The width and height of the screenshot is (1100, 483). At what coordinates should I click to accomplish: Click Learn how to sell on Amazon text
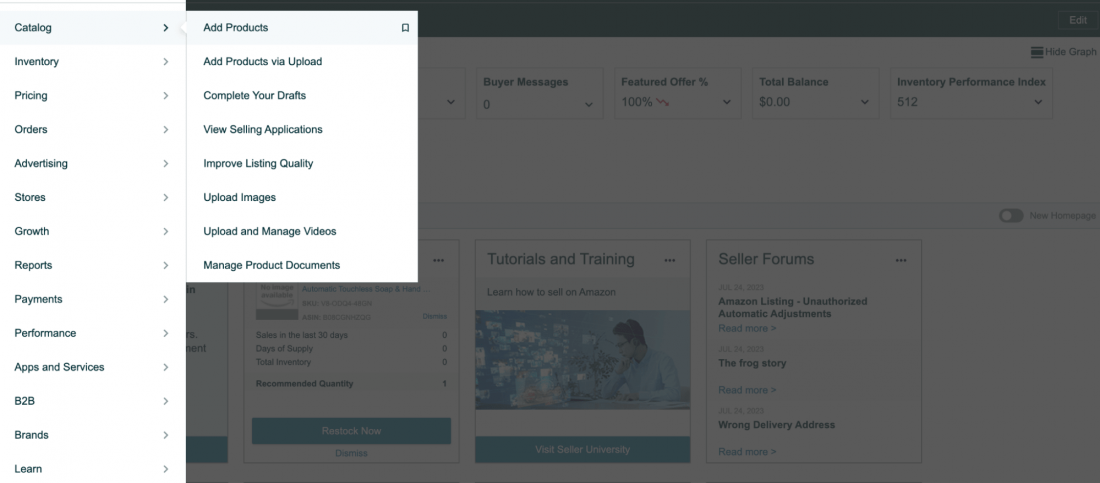tap(551, 292)
